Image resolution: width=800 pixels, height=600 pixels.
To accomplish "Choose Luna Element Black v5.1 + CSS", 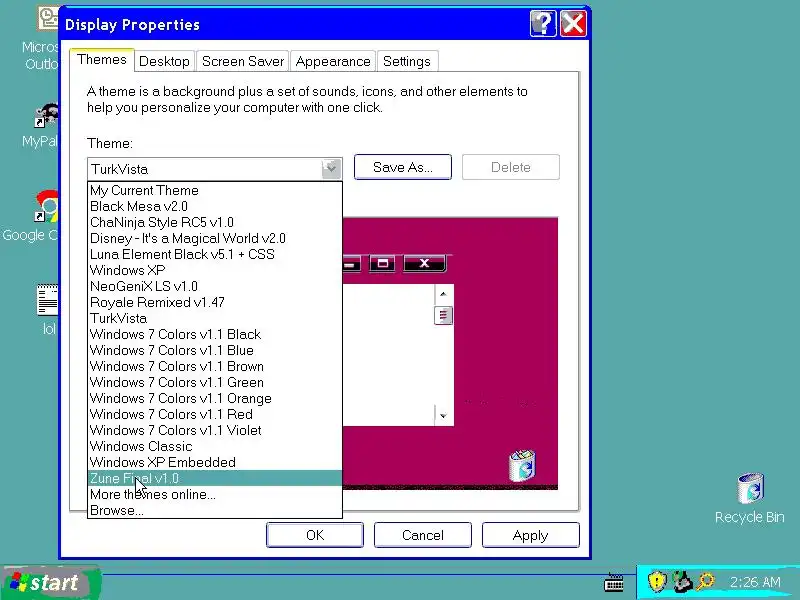I will coord(215,254).
